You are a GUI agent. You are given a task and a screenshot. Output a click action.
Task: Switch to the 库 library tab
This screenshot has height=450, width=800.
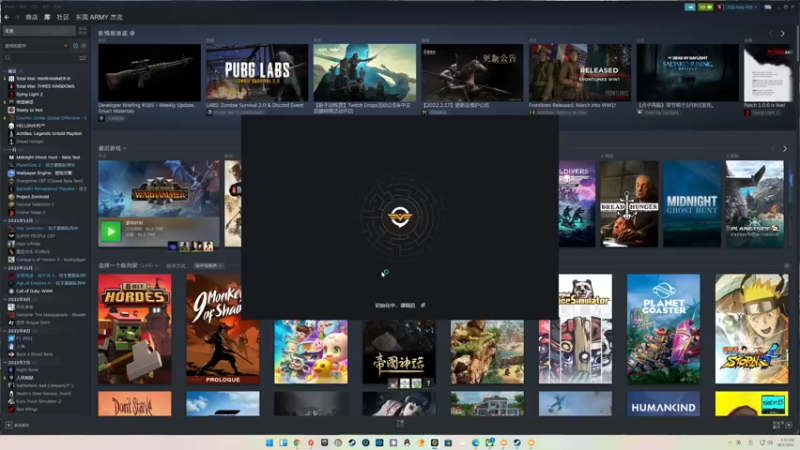tap(47, 17)
